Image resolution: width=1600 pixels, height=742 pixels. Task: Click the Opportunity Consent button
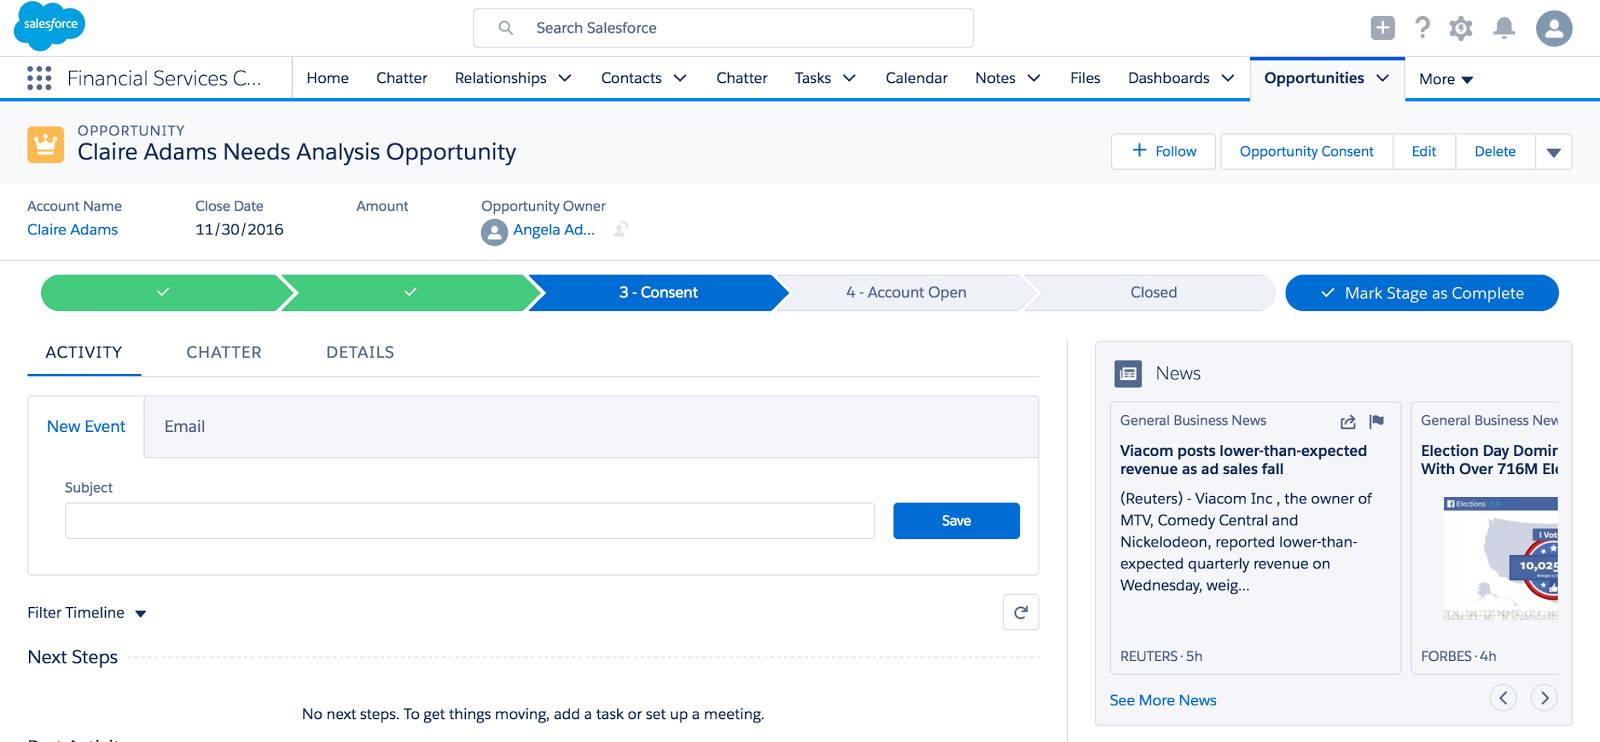1307,152
